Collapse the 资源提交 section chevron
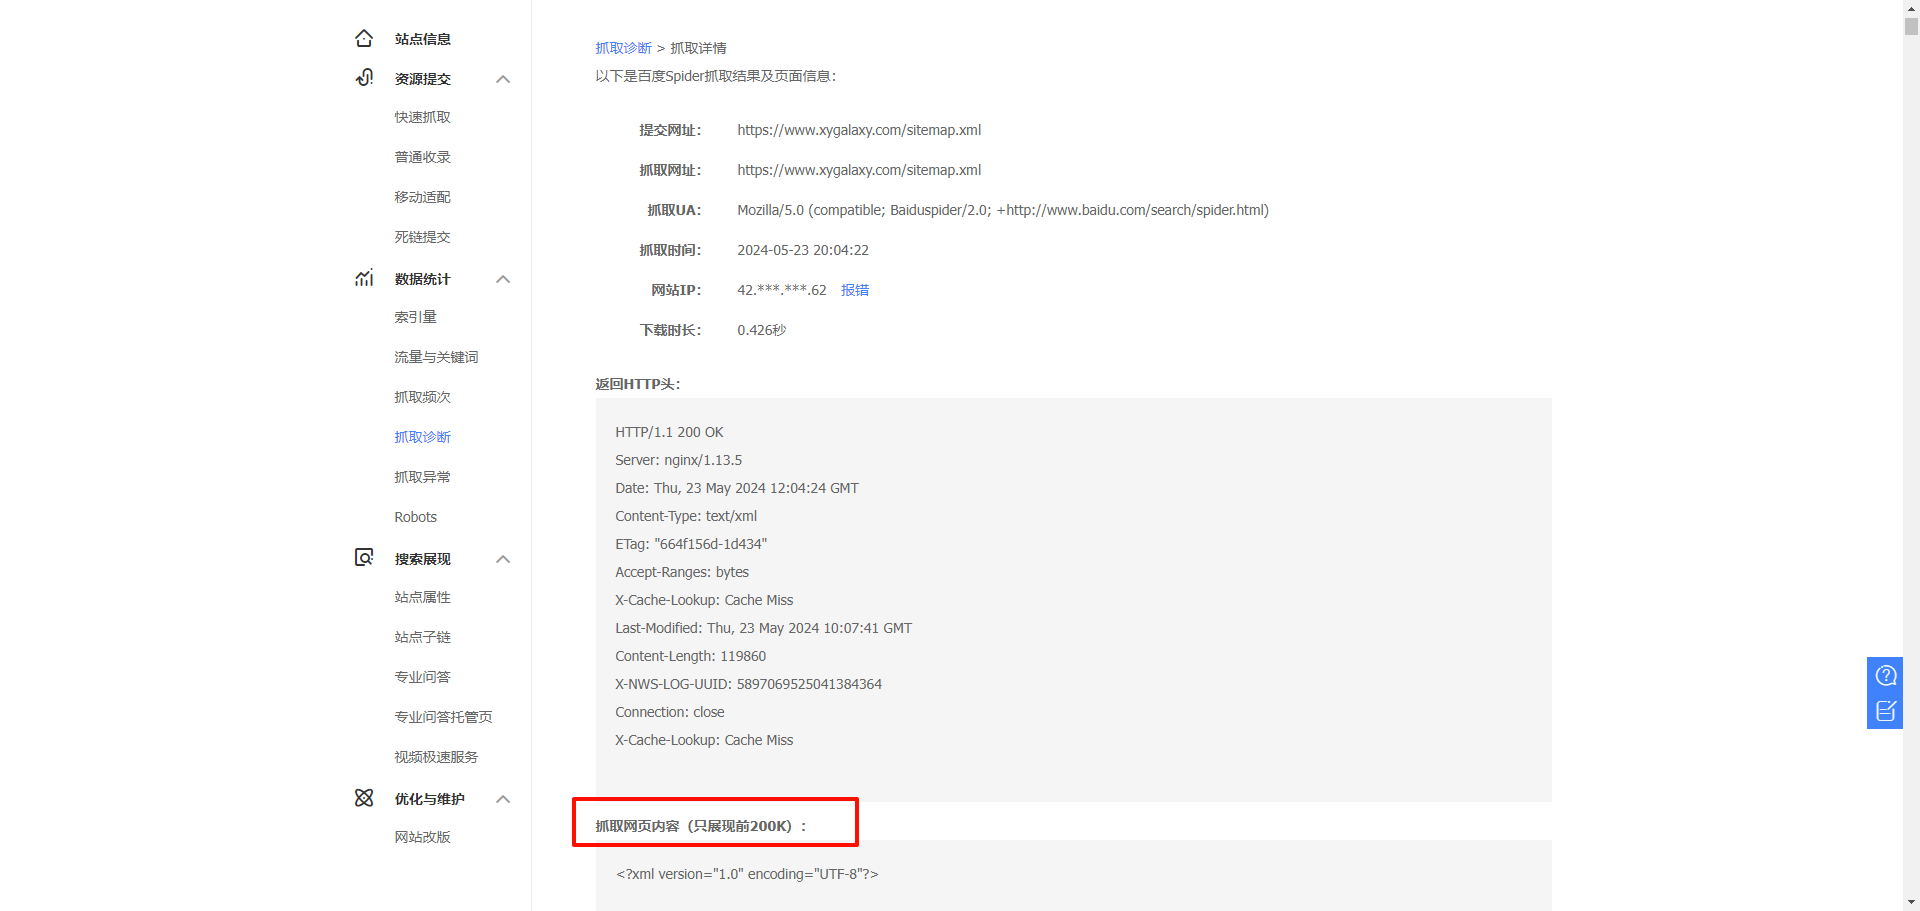Image resolution: width=1920 pixels, height=911 pixels. click(x=503, y=79)
